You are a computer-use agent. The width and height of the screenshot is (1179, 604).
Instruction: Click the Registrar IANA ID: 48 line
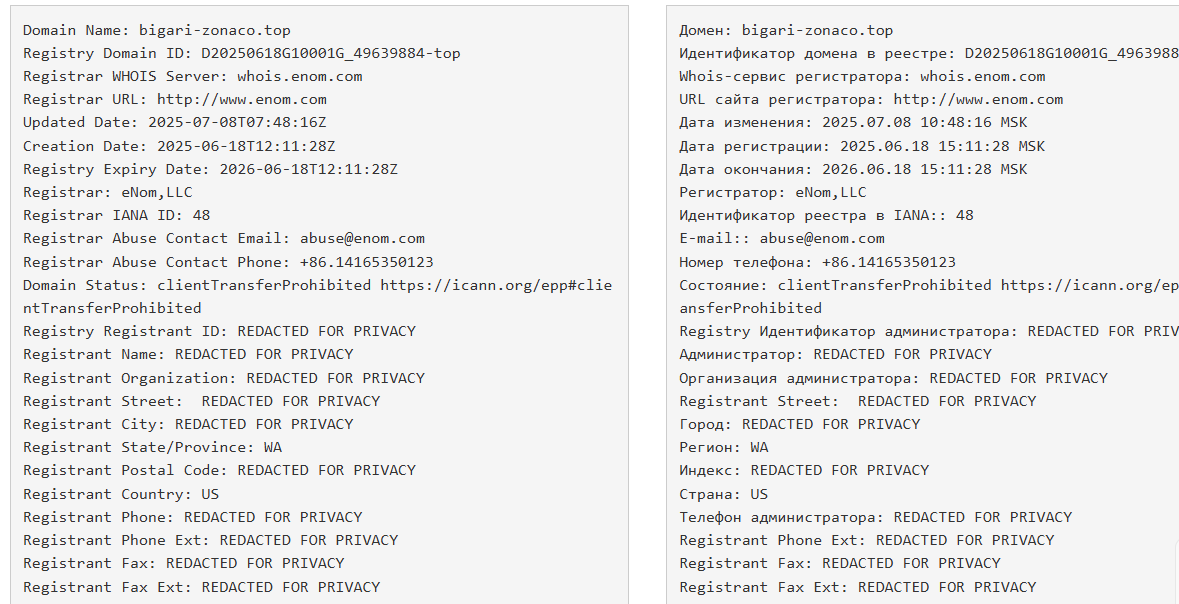117,215
